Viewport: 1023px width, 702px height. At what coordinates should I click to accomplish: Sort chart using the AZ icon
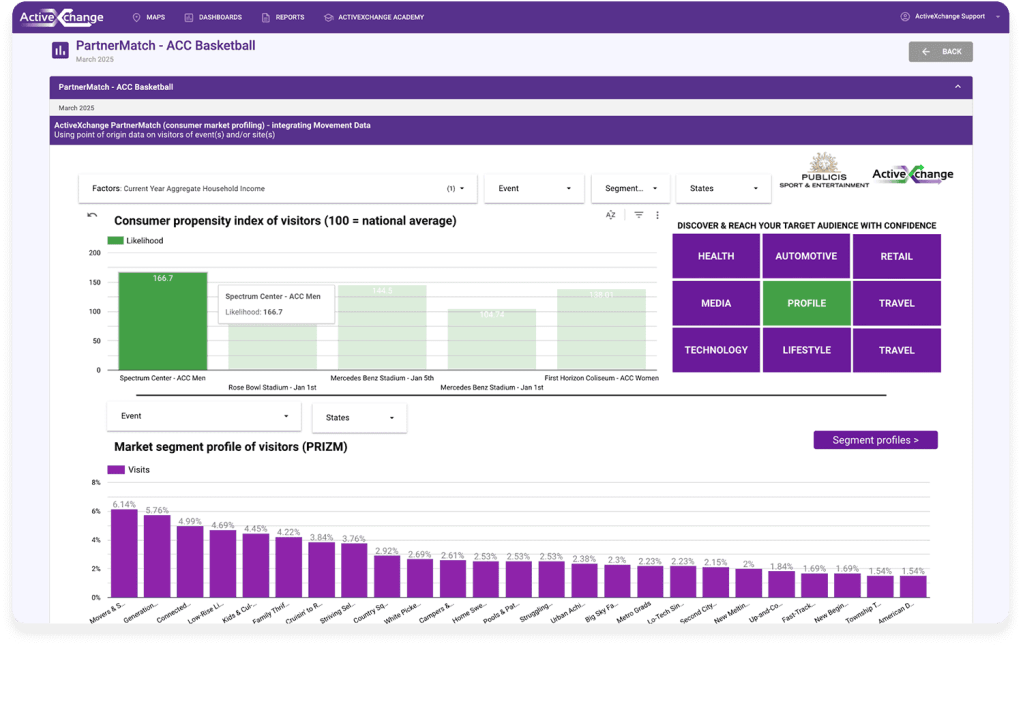[x=610, y=215]
